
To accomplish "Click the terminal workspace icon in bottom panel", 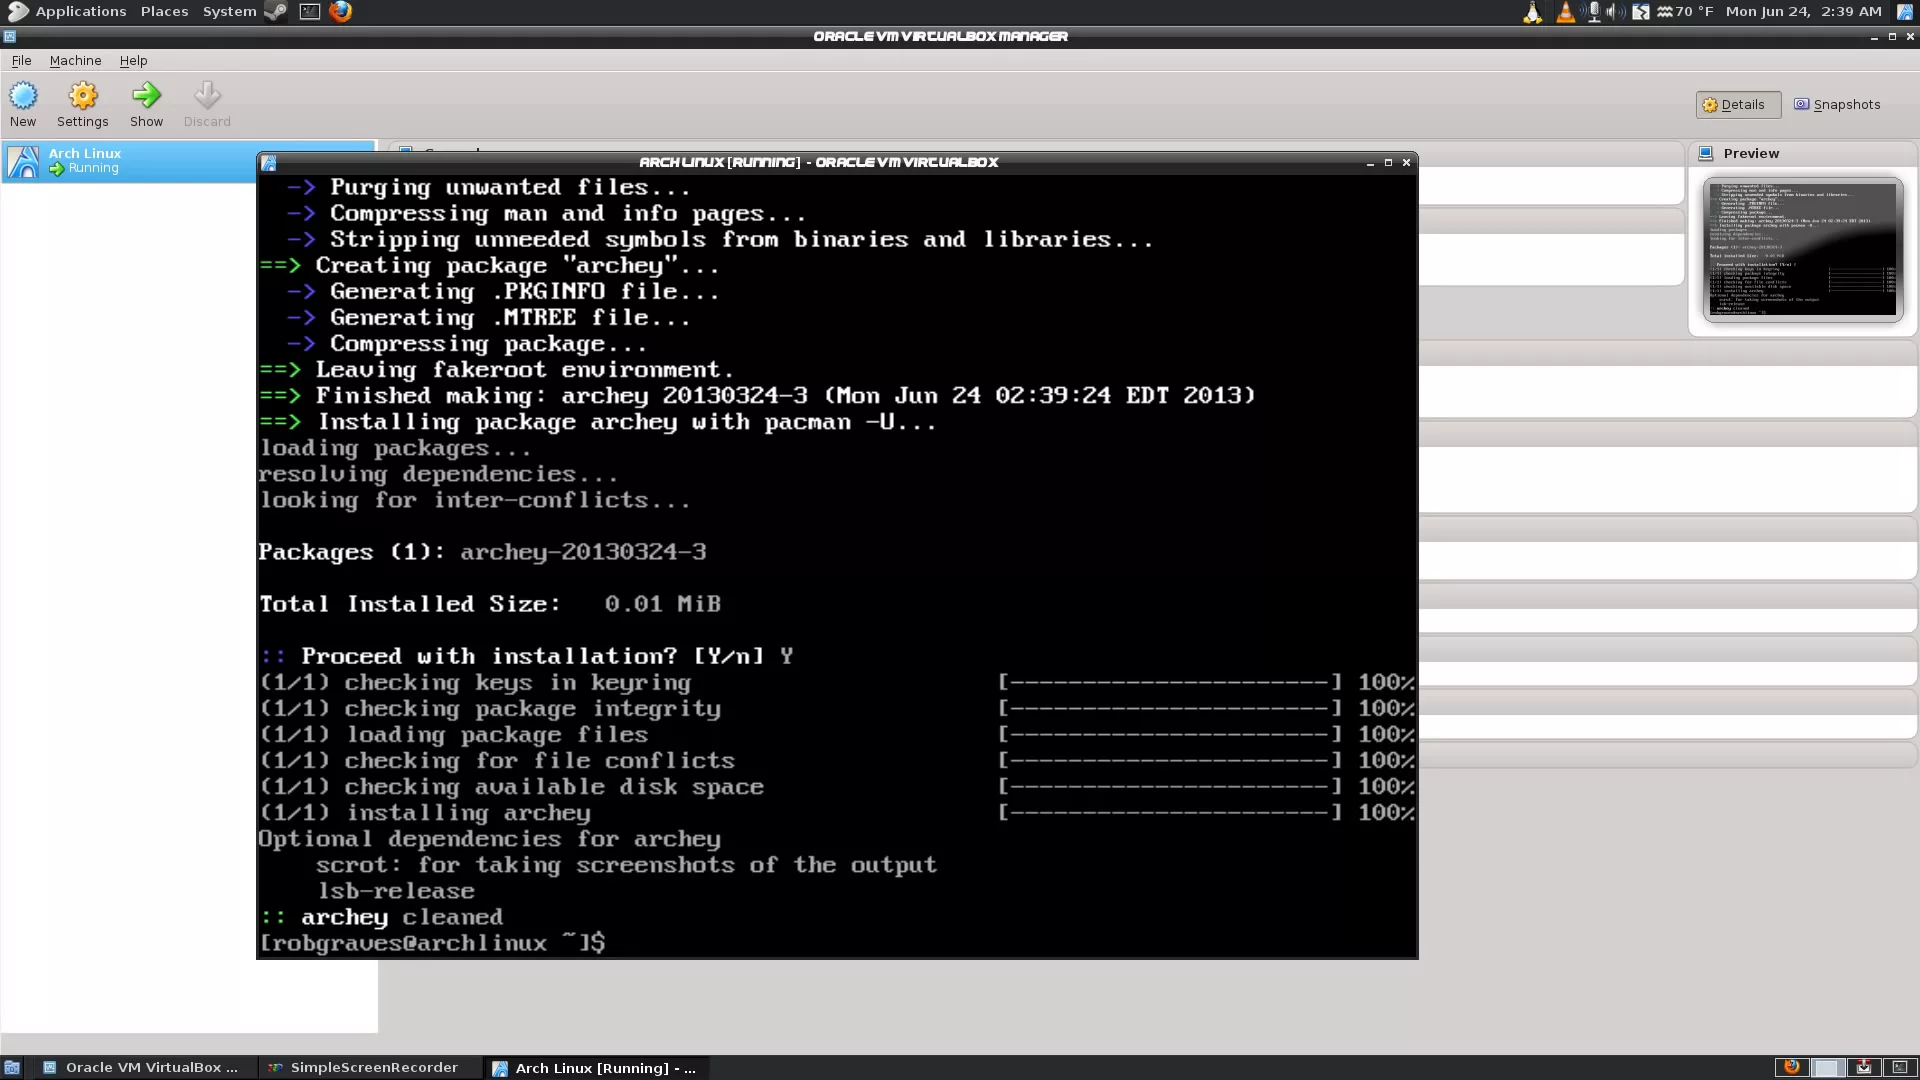I will tap(1899, 1067).
